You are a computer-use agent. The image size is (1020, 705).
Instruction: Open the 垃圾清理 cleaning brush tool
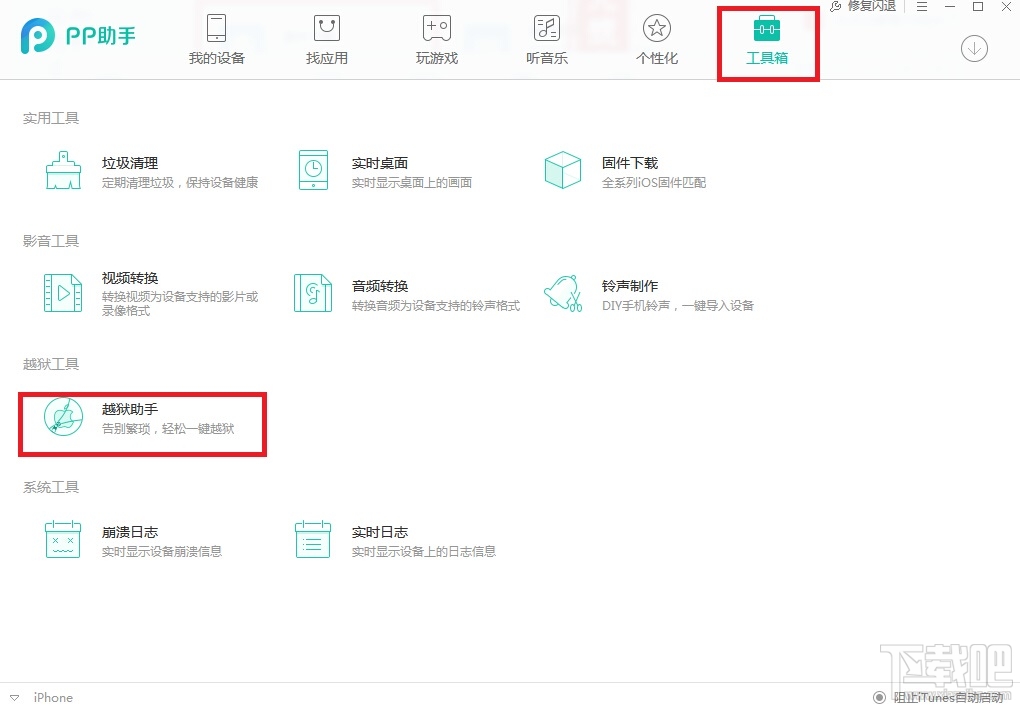[64, 170]
